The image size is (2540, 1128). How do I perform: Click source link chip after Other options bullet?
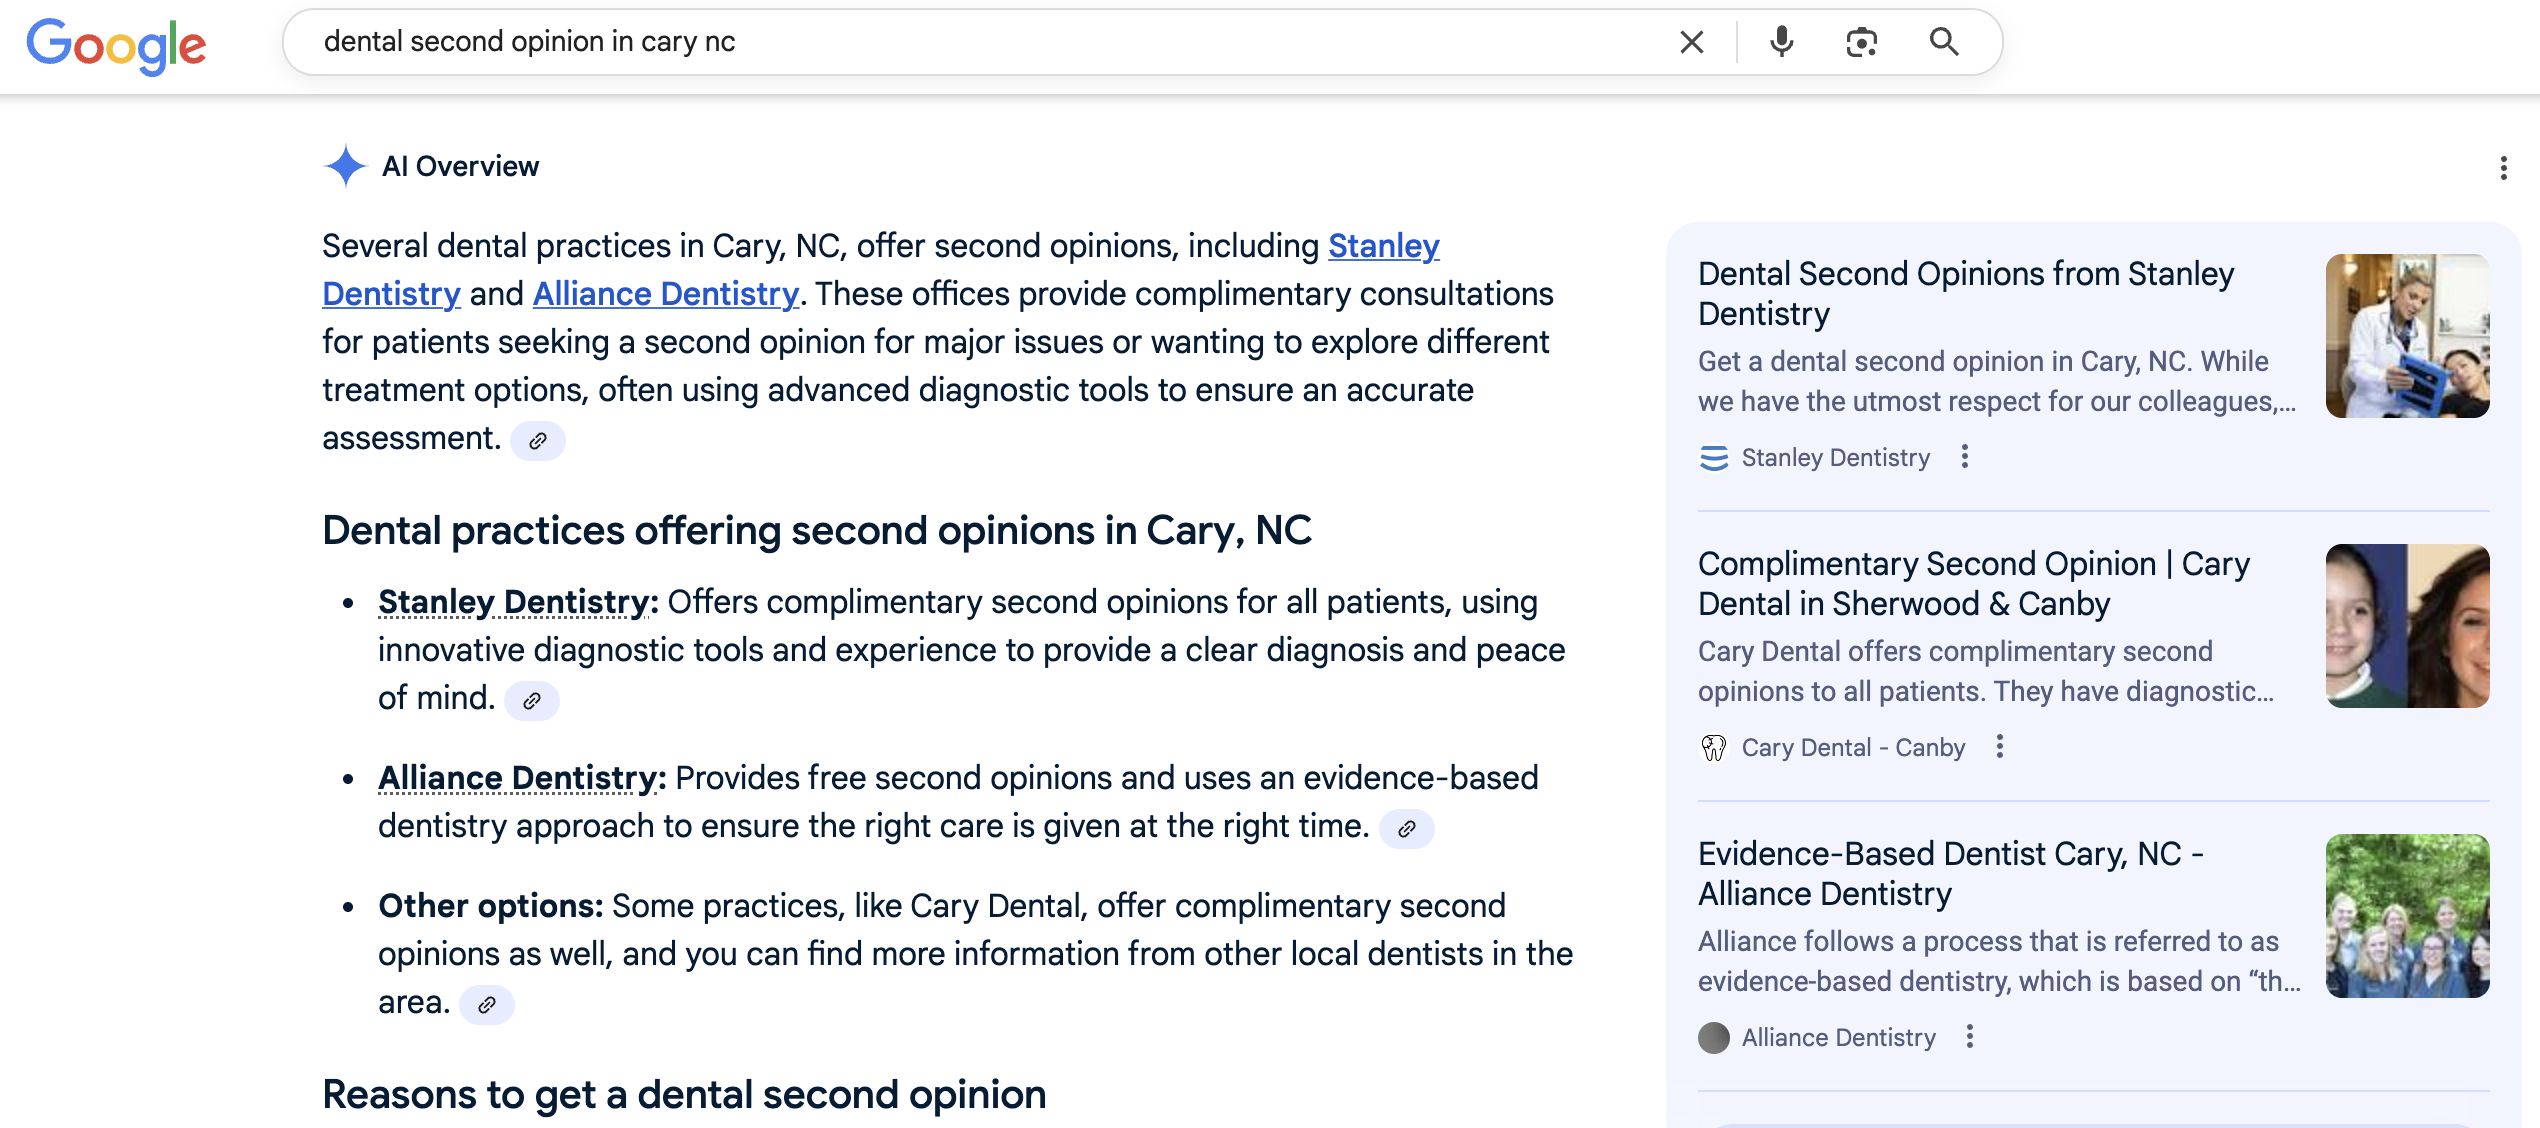(487, 1005)
